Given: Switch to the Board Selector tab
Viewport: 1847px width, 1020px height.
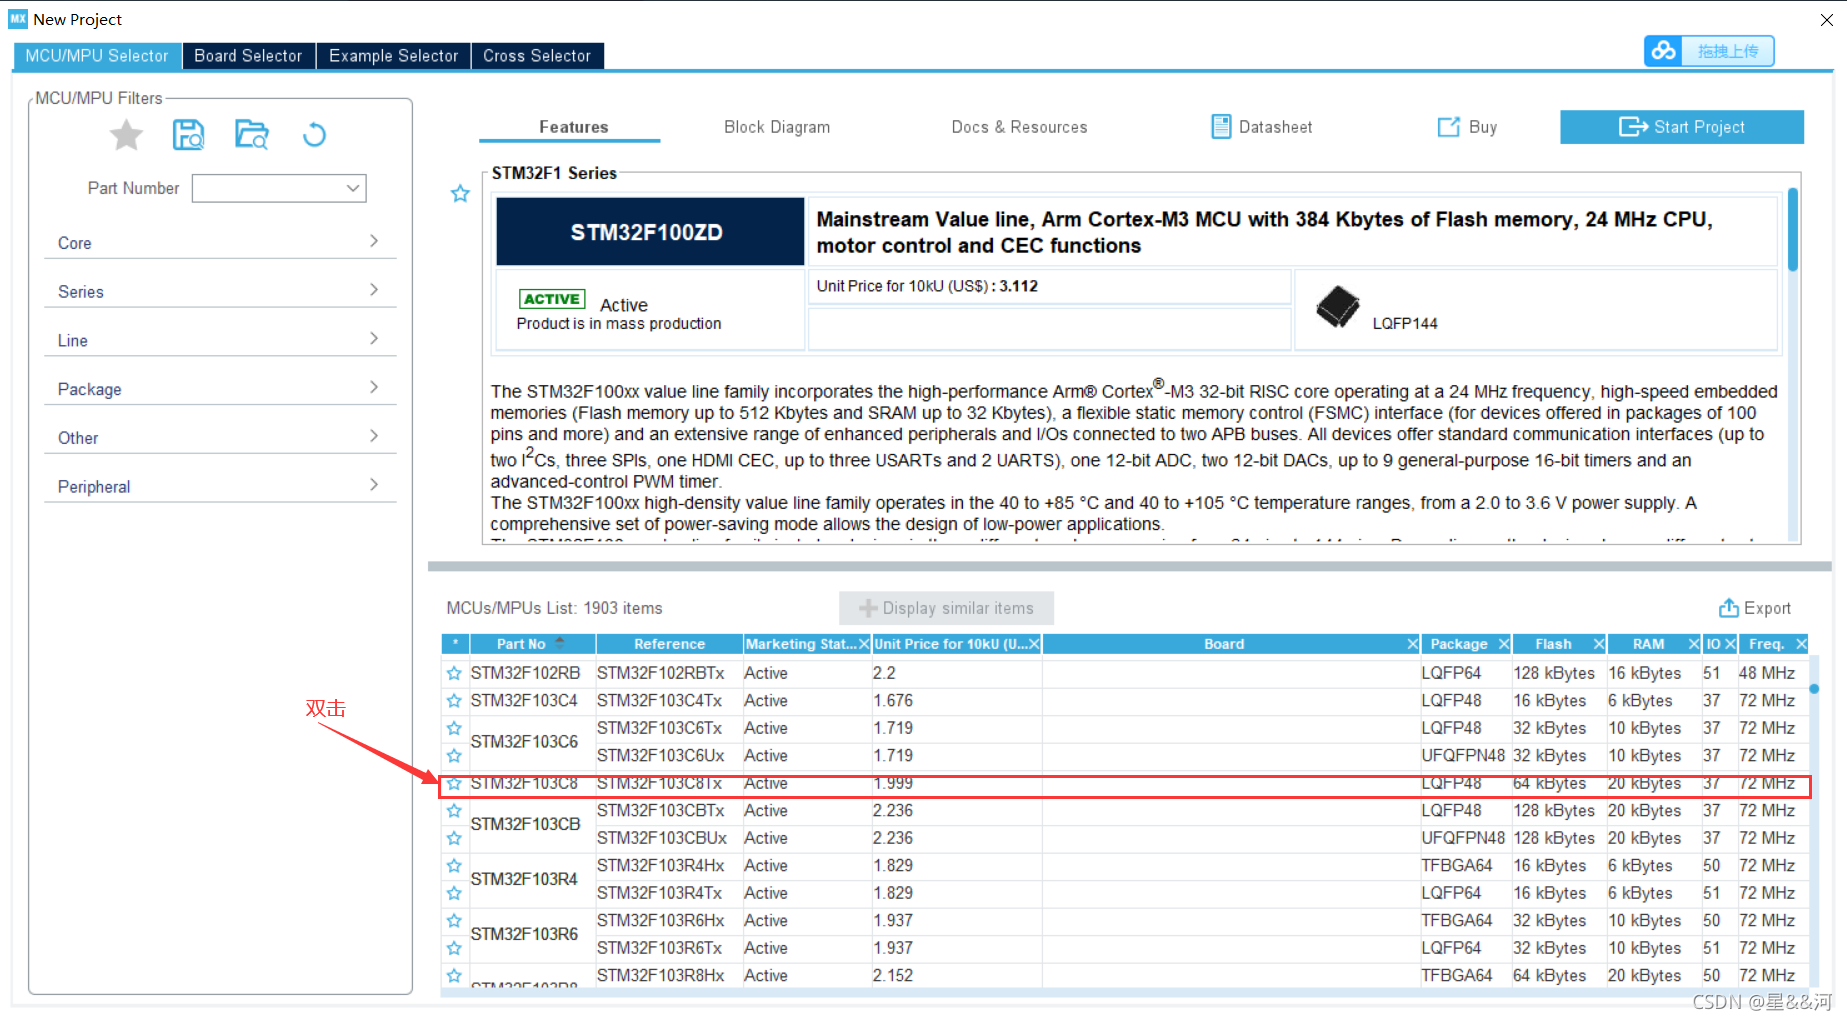Looking at the screenshot, I should pos(248,56).
